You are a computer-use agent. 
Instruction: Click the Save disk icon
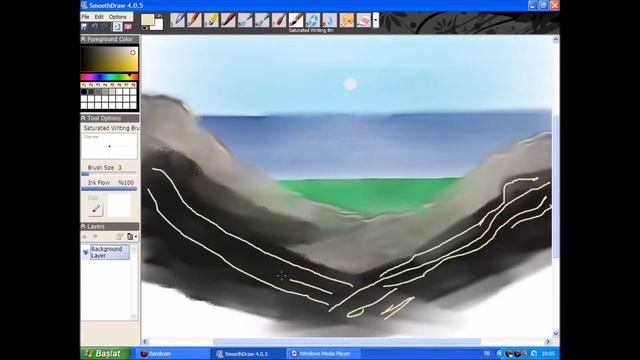click(x=84, y=27)
